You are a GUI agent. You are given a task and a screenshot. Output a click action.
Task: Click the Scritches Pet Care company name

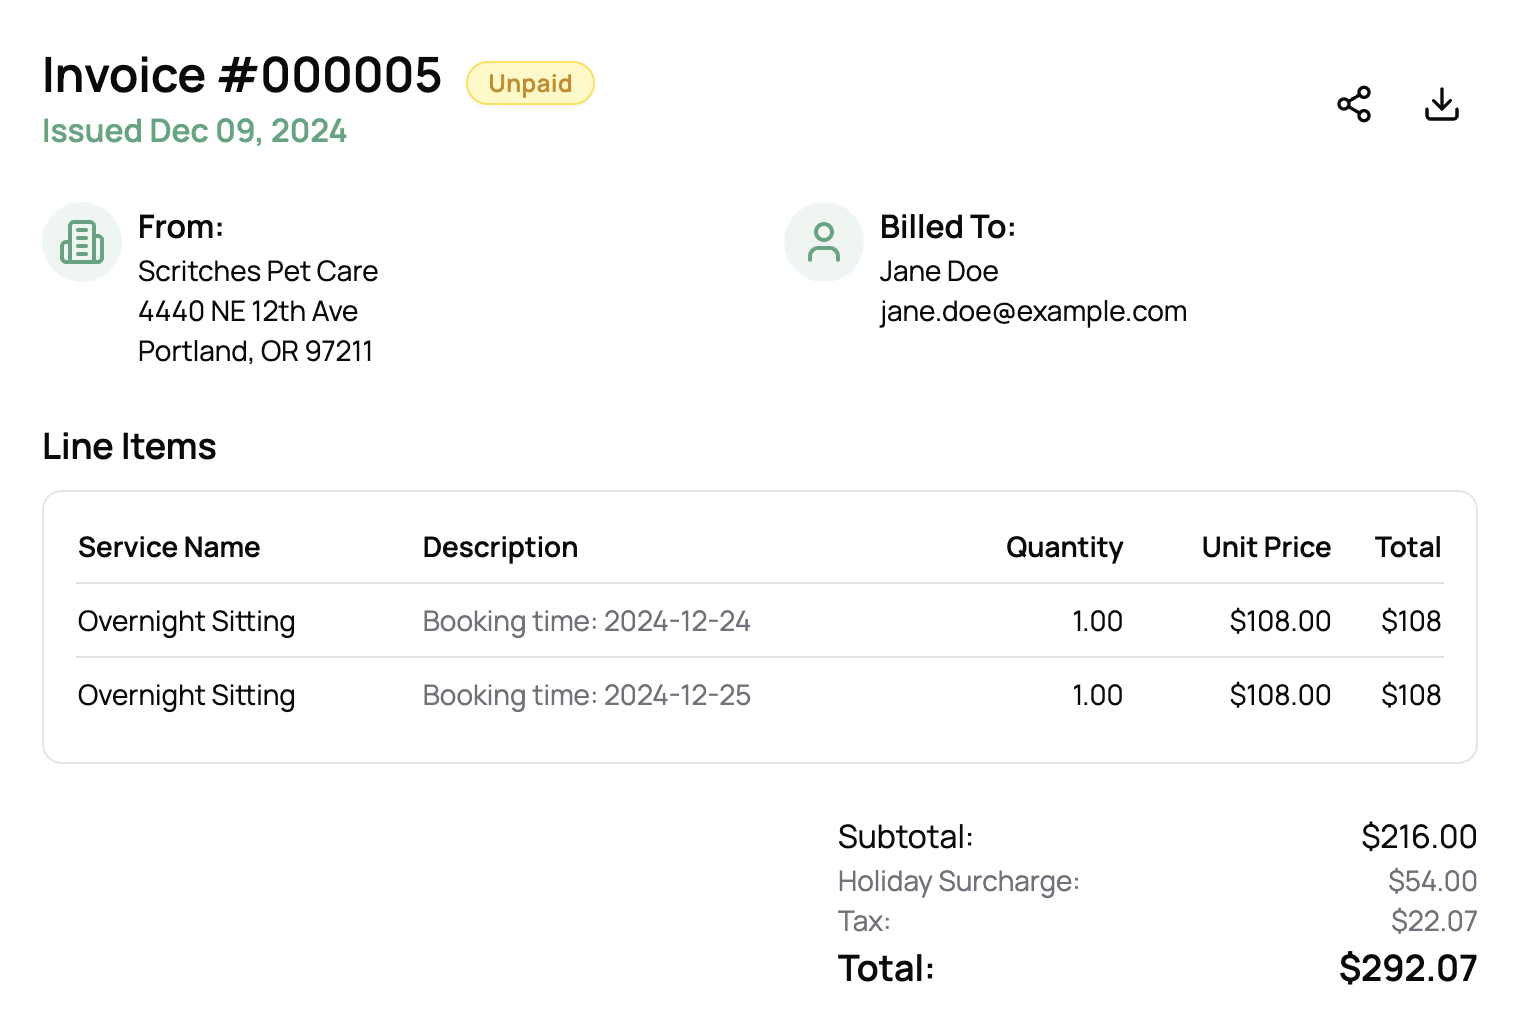(x=258, y=271)
